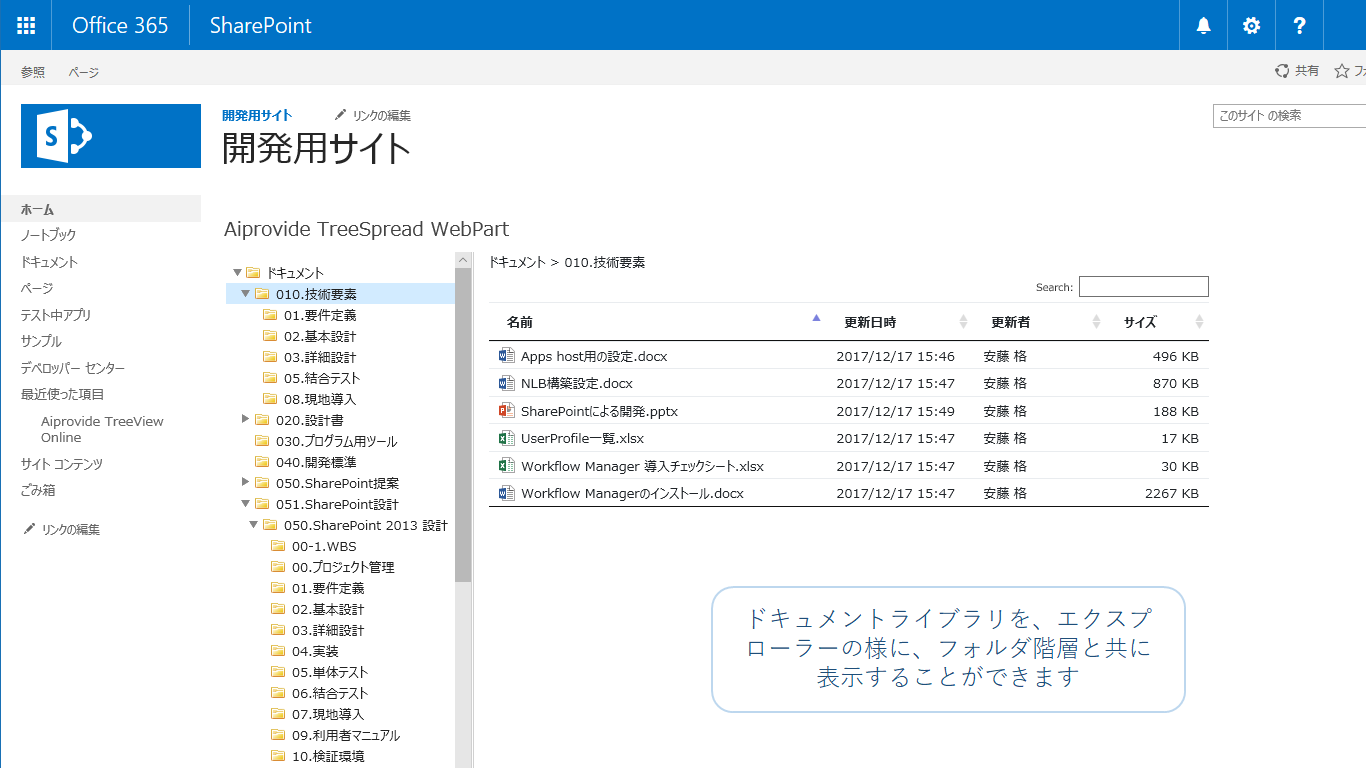Select the 03.詳細設計 folder under 010.技術要素

tap(320, 357)
